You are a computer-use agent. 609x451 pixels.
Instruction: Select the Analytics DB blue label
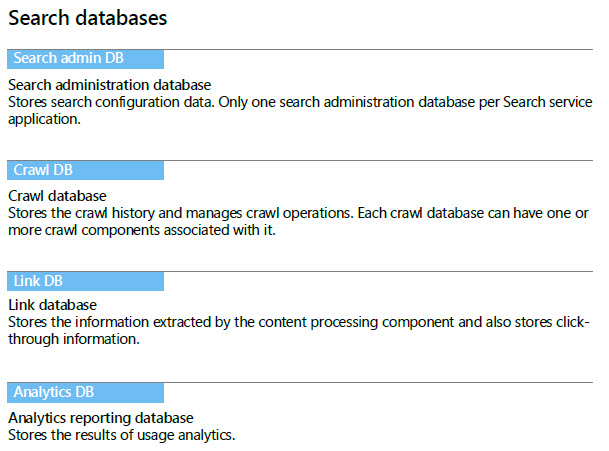[x=85, y=392]
